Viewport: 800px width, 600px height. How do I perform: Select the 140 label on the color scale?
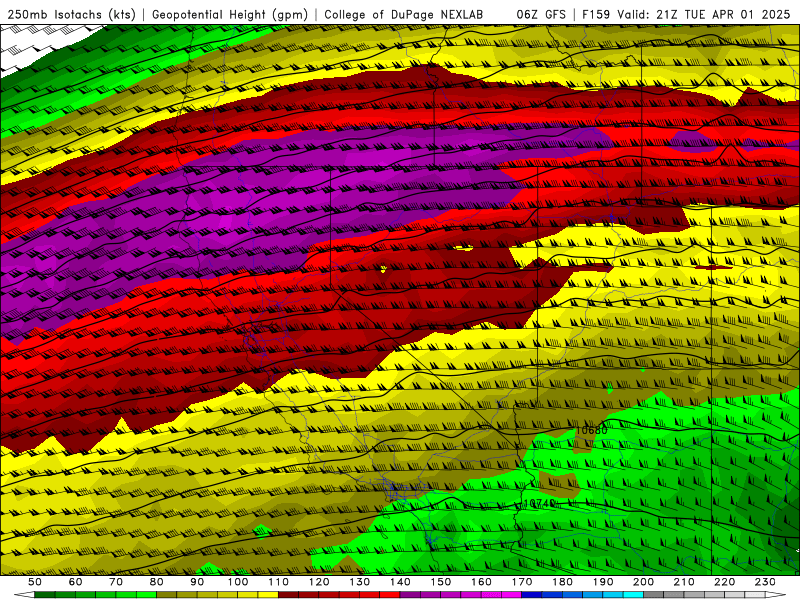pos(400,582)
